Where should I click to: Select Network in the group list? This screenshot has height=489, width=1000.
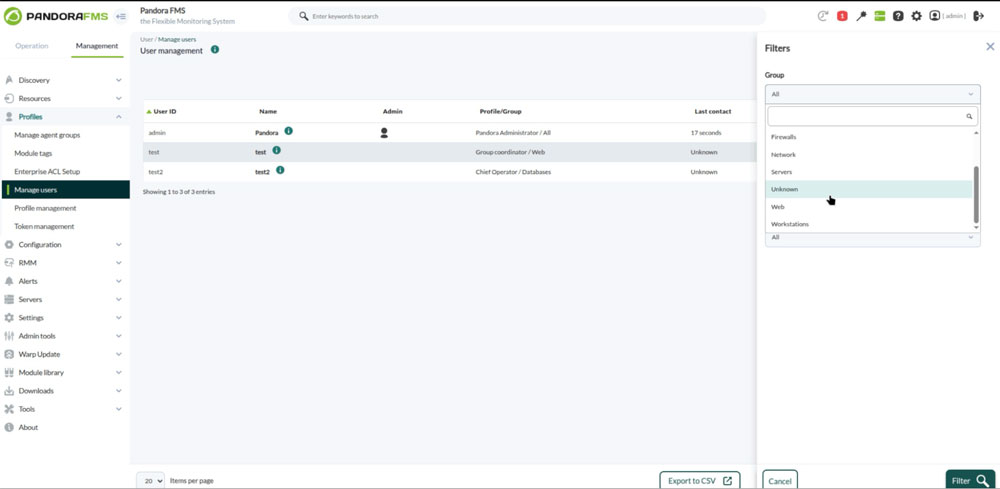coord(869,154)
